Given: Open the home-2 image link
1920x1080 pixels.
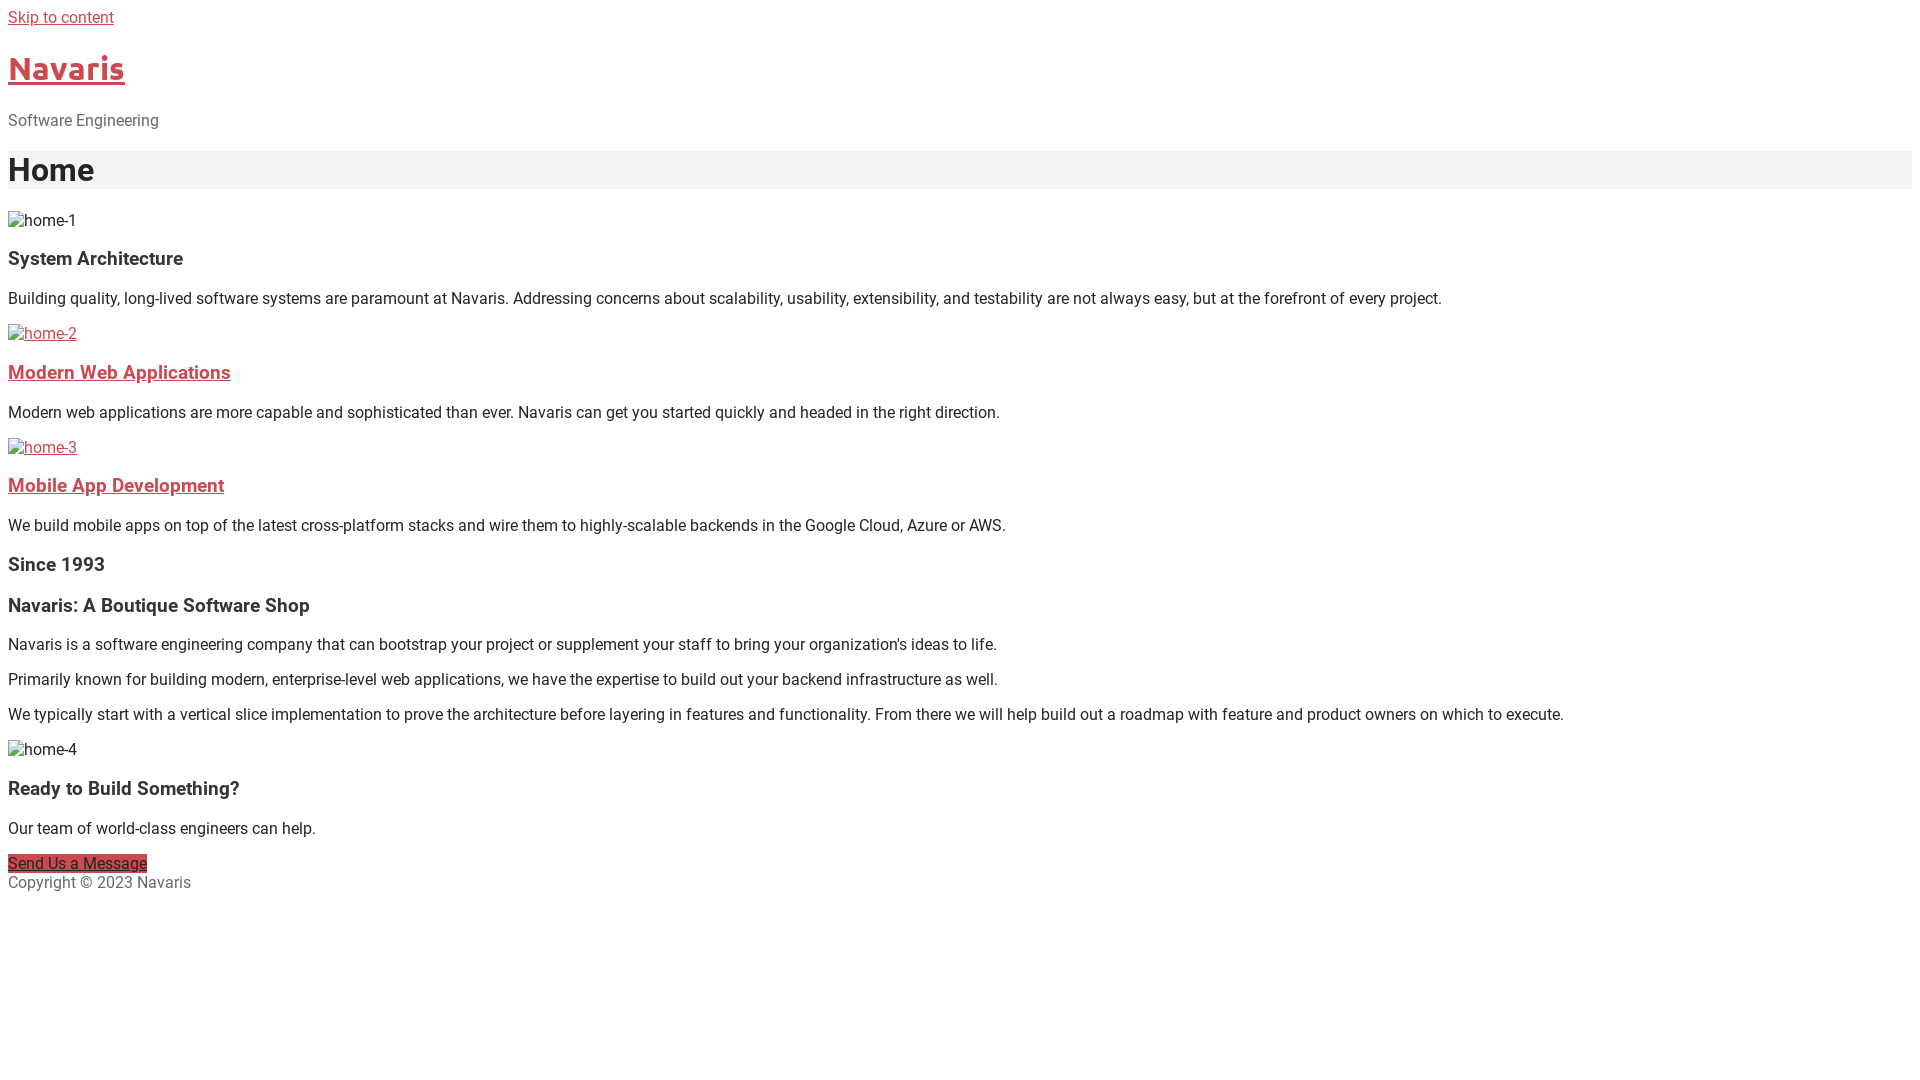Looking at the screenshot, I should coord(42,334).
